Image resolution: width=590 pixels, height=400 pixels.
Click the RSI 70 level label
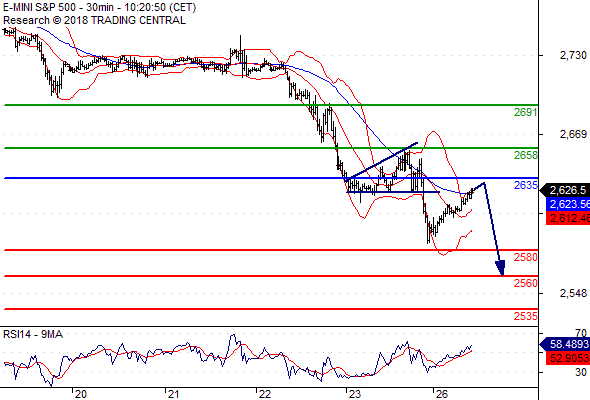(581, 333)
